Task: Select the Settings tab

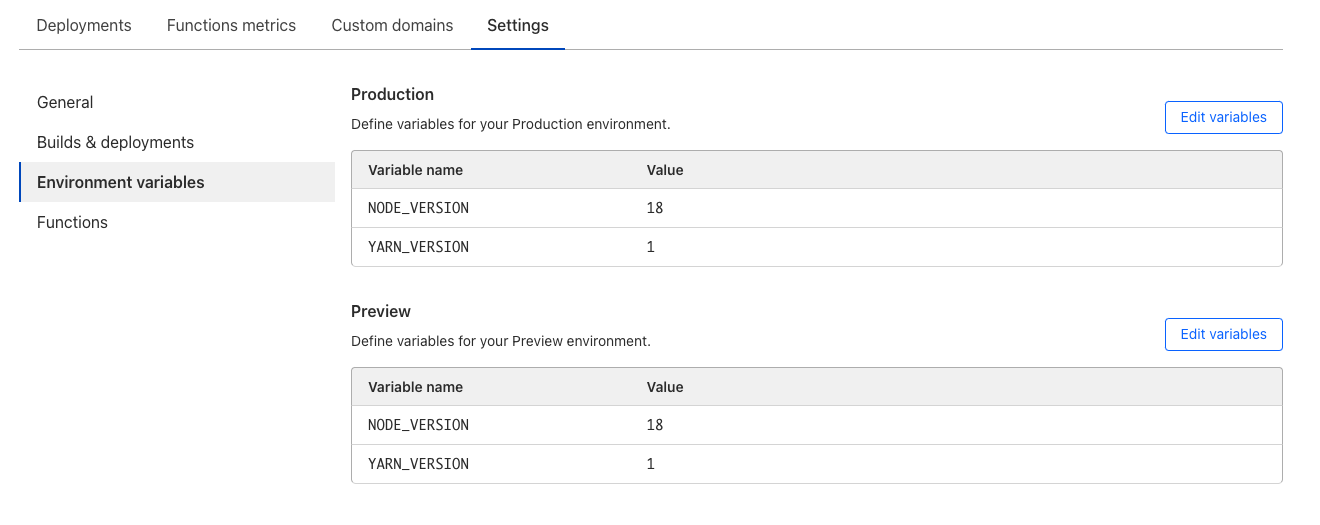Action: point(517,25)
